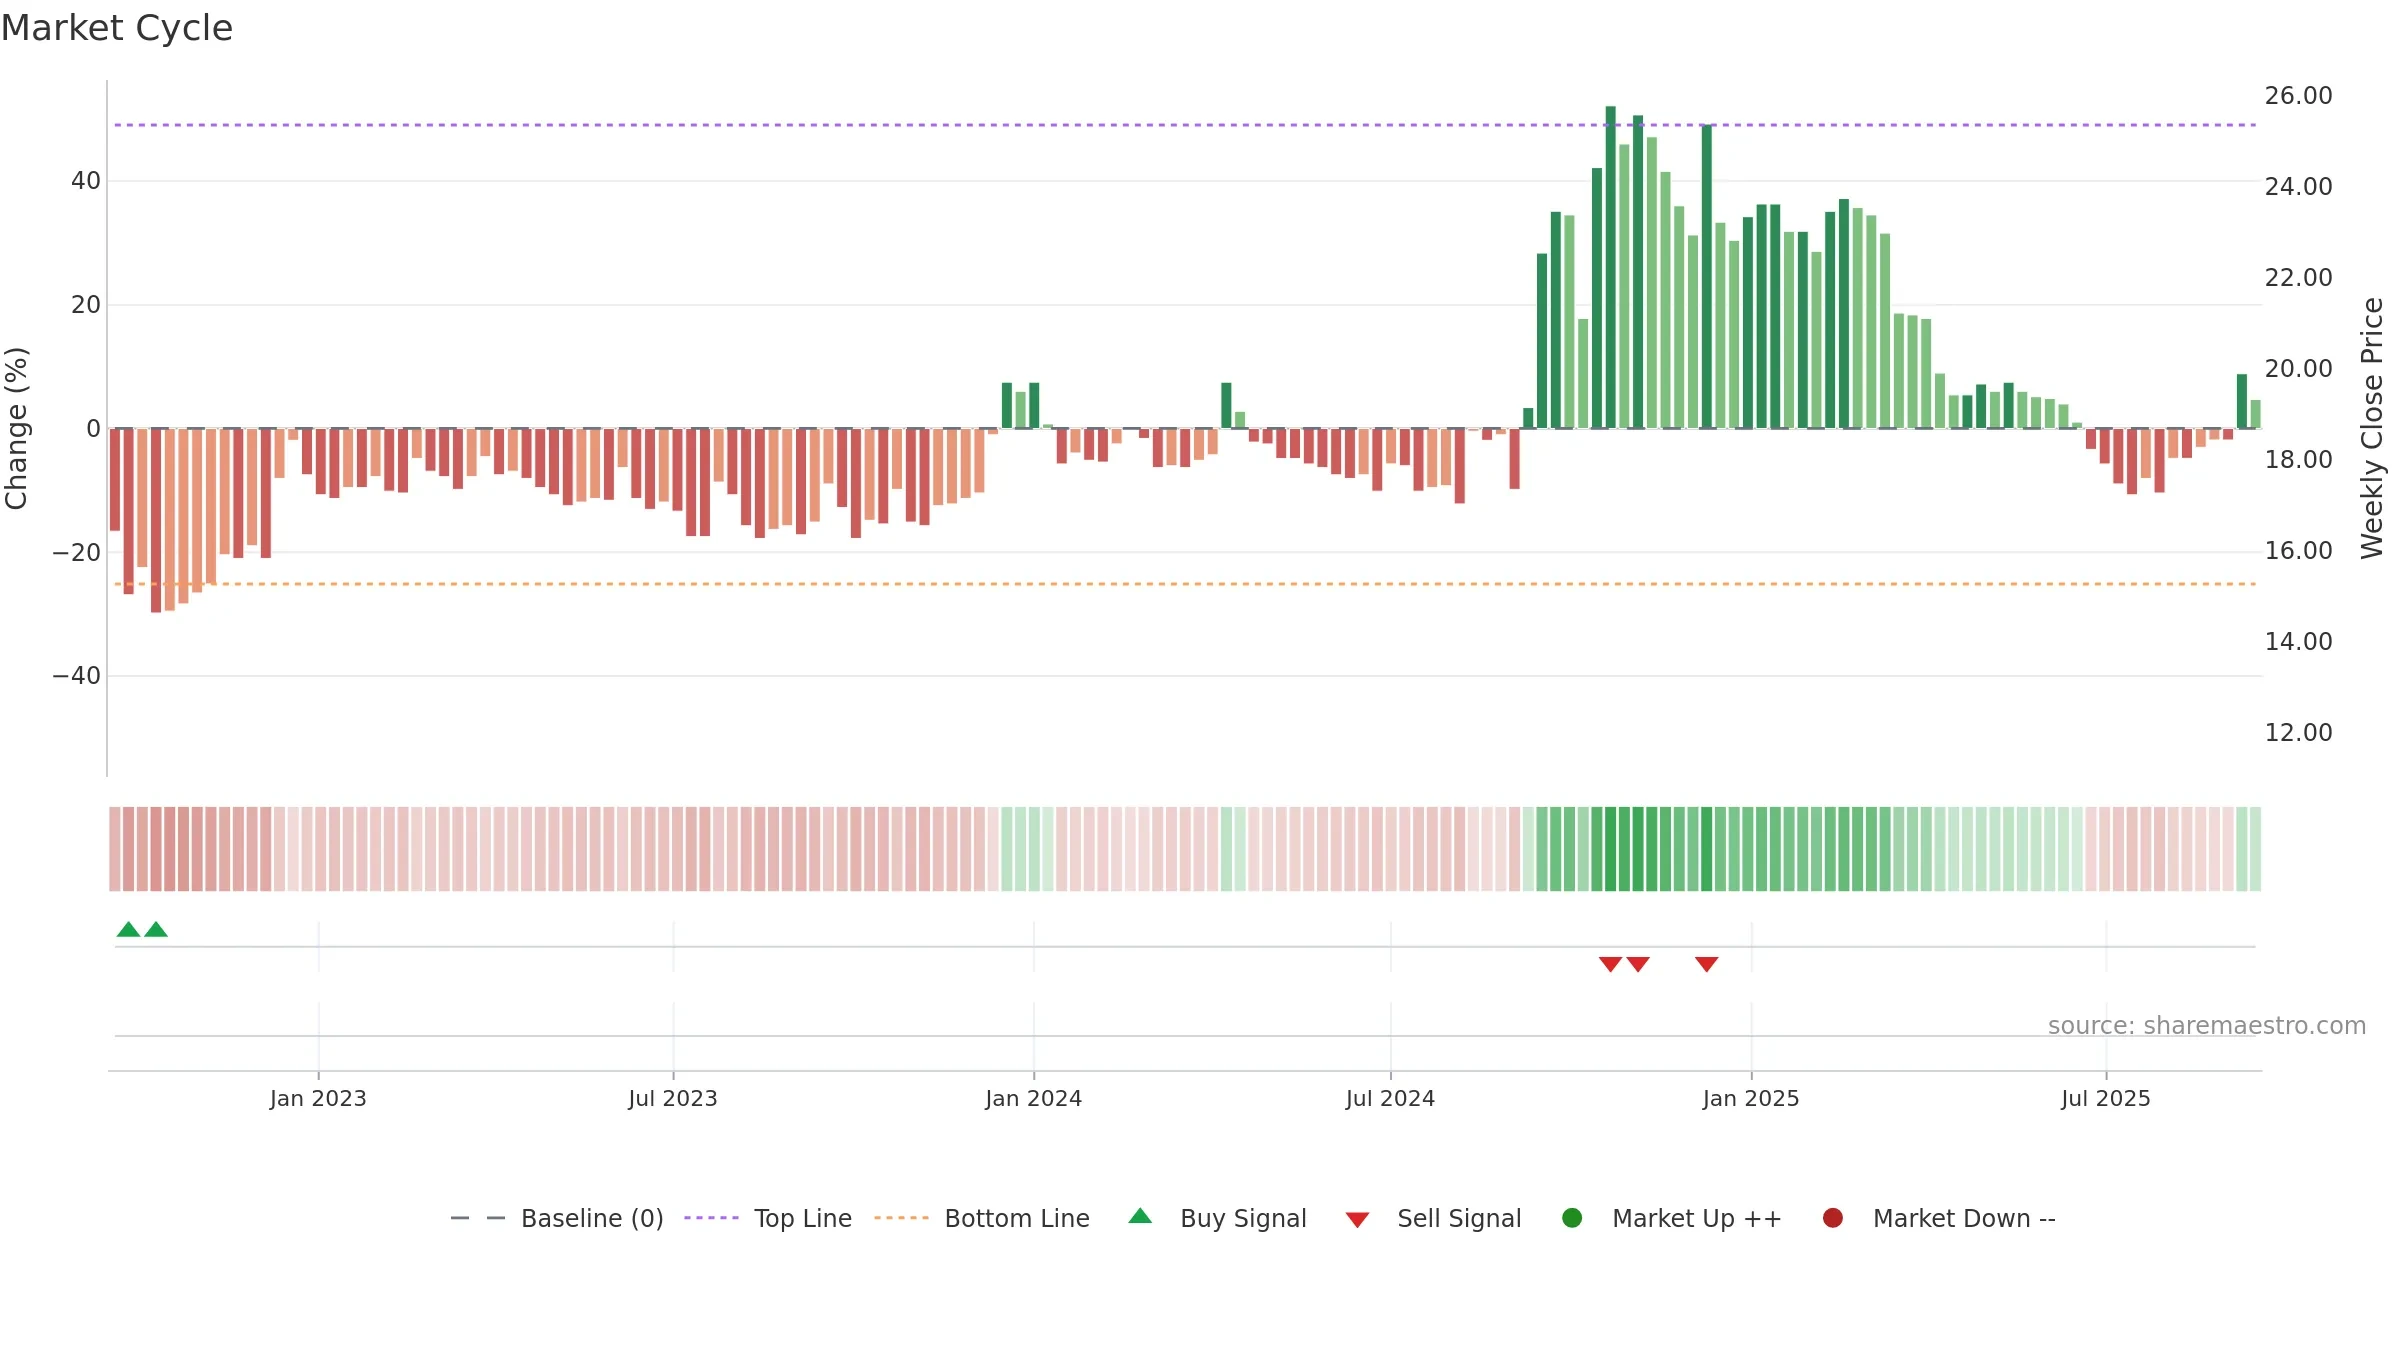Click the orange dotted Bottom Line legend sample
Image resolution: width=2400 pixels, height=1350 pixels.
[901, 1218]
